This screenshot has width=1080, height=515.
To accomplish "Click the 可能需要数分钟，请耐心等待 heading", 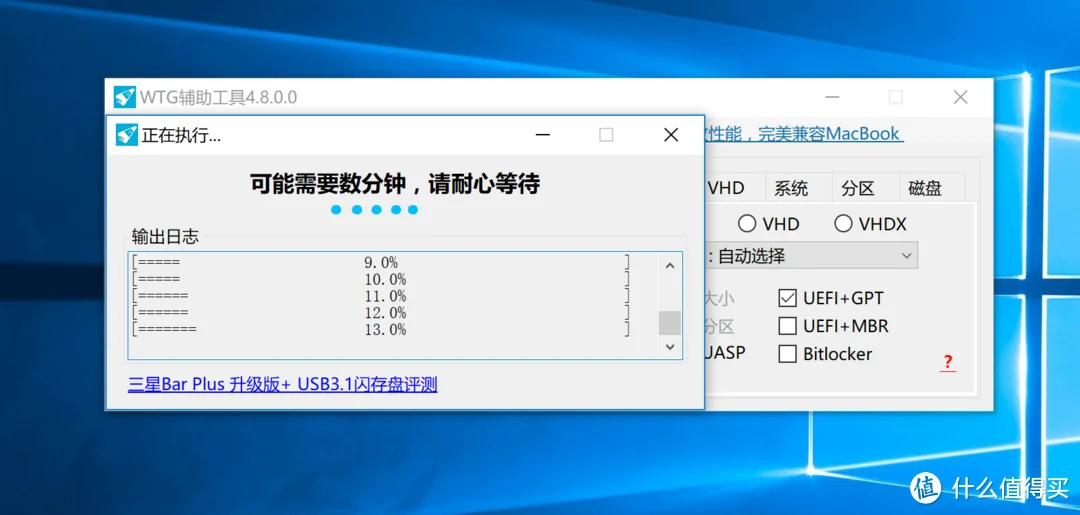I will click(x=395, y=185).
